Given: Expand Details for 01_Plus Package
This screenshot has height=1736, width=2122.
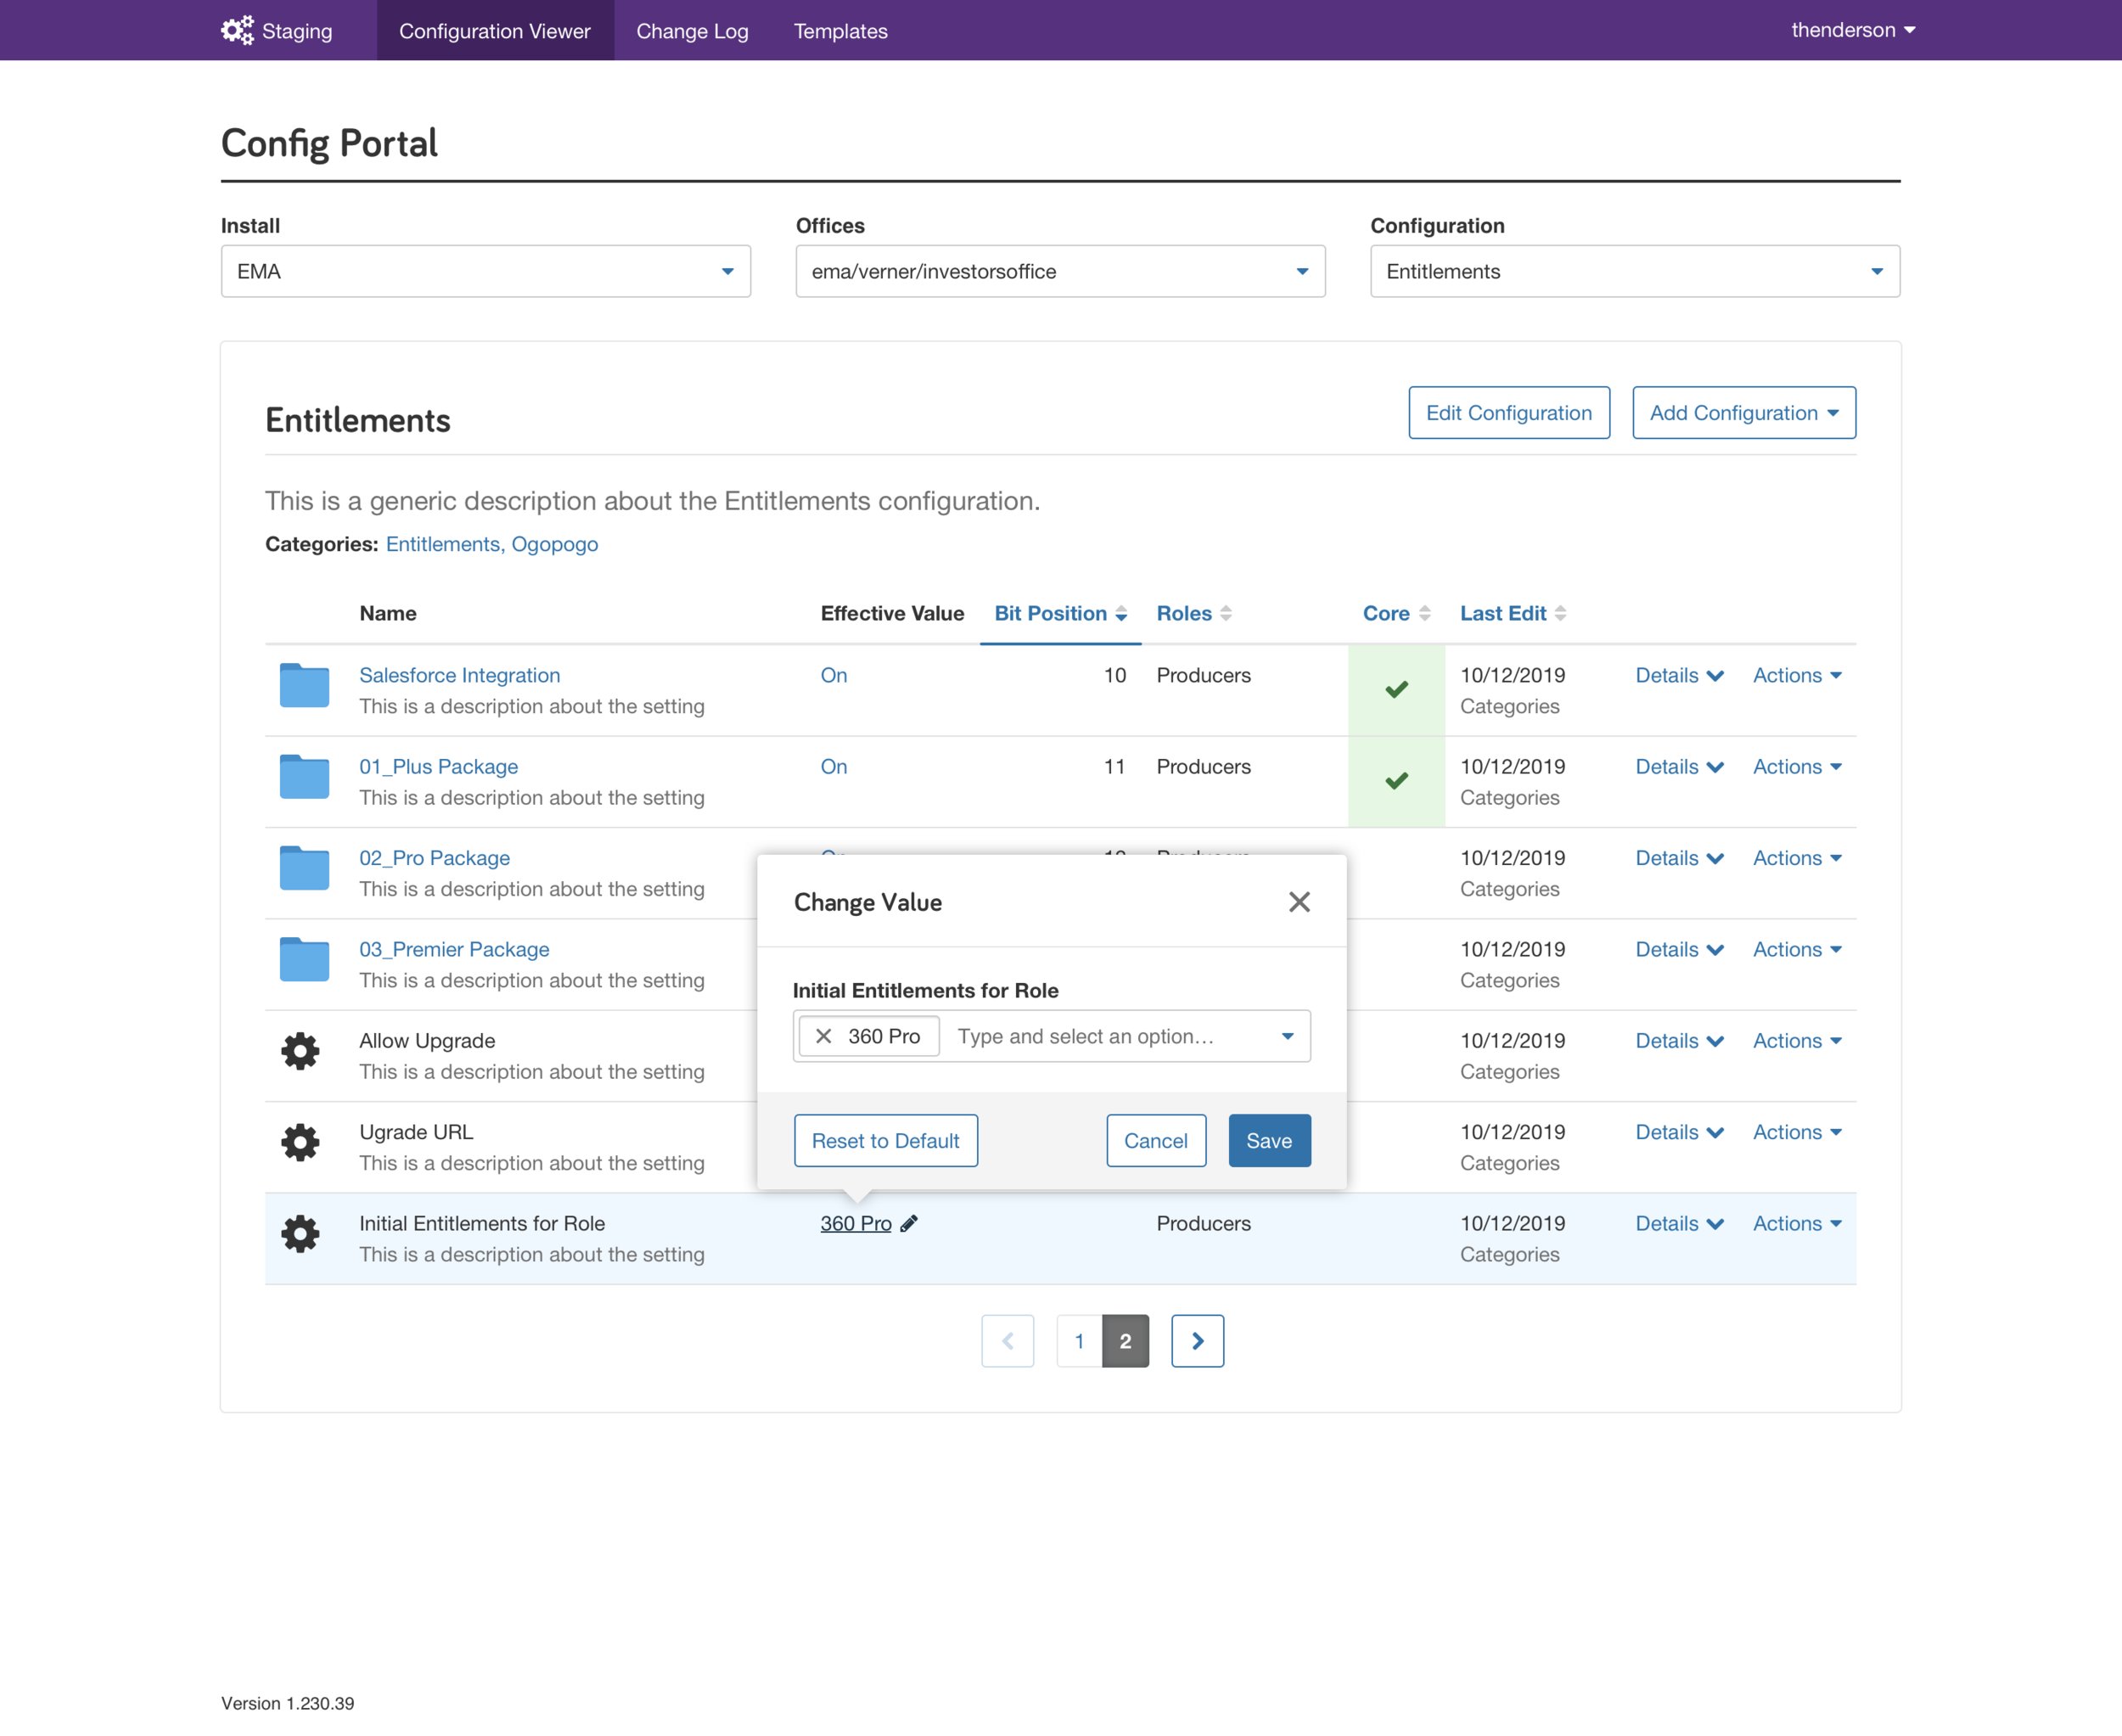Looking at the screenshot, I should click(1679, 767).
